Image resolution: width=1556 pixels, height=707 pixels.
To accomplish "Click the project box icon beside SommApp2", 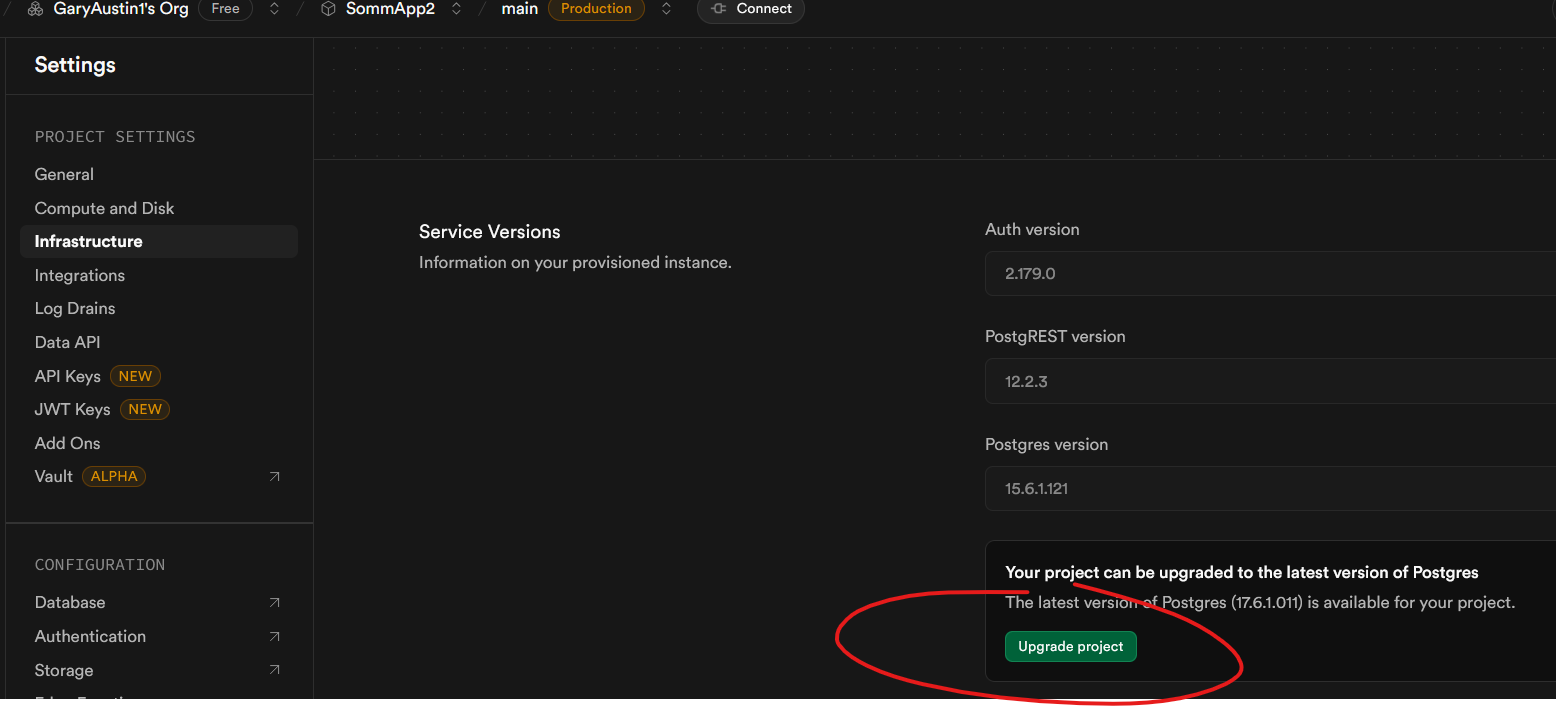I will click(x=328, y=9).
